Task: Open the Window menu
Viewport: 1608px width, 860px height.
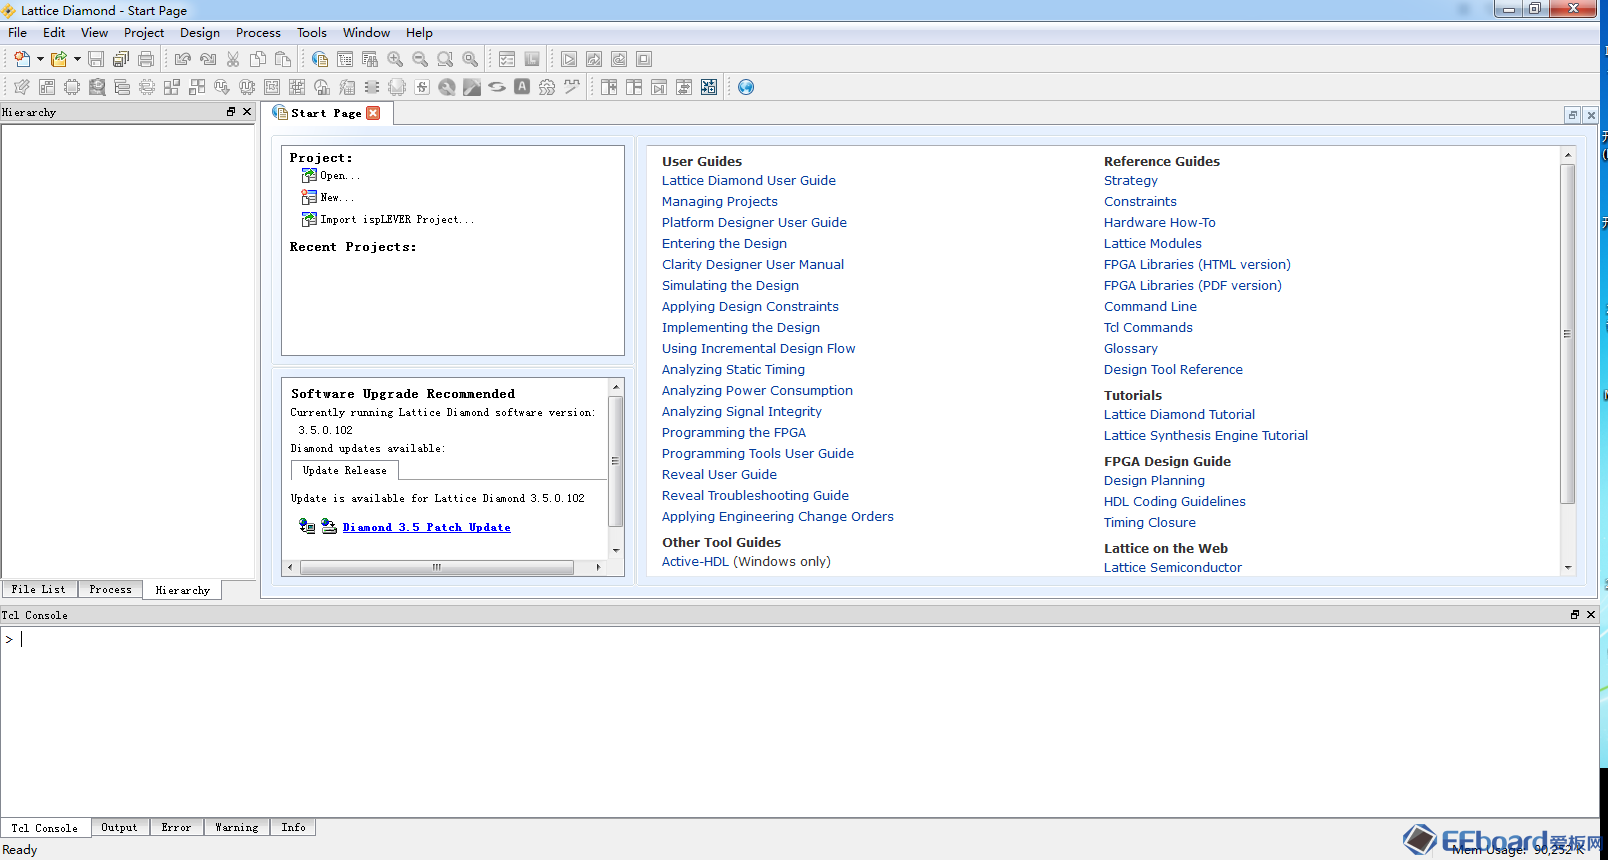Action: [366, 33]
